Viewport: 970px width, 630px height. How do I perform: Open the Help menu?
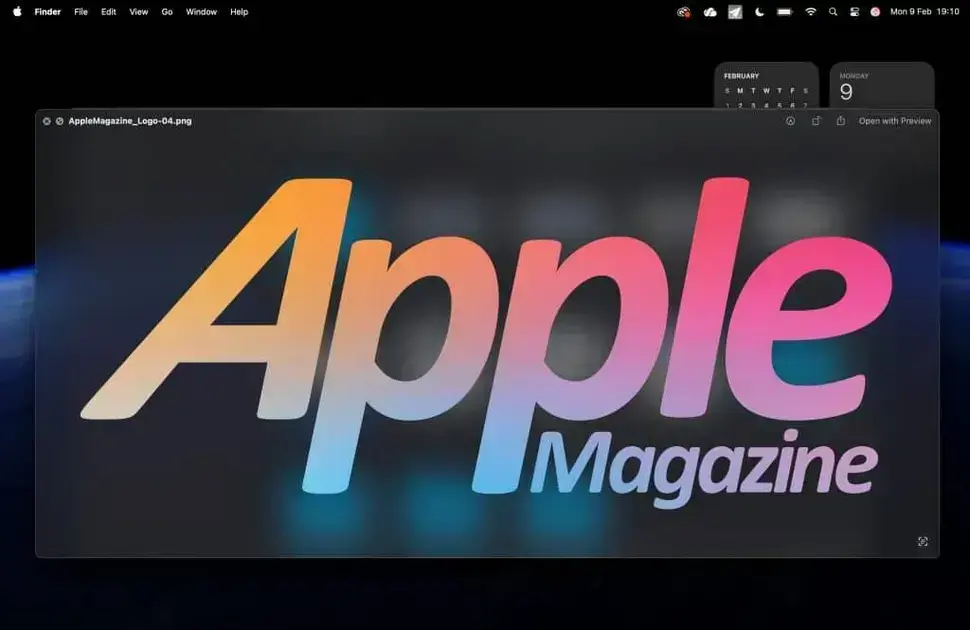tap(239, 12)
